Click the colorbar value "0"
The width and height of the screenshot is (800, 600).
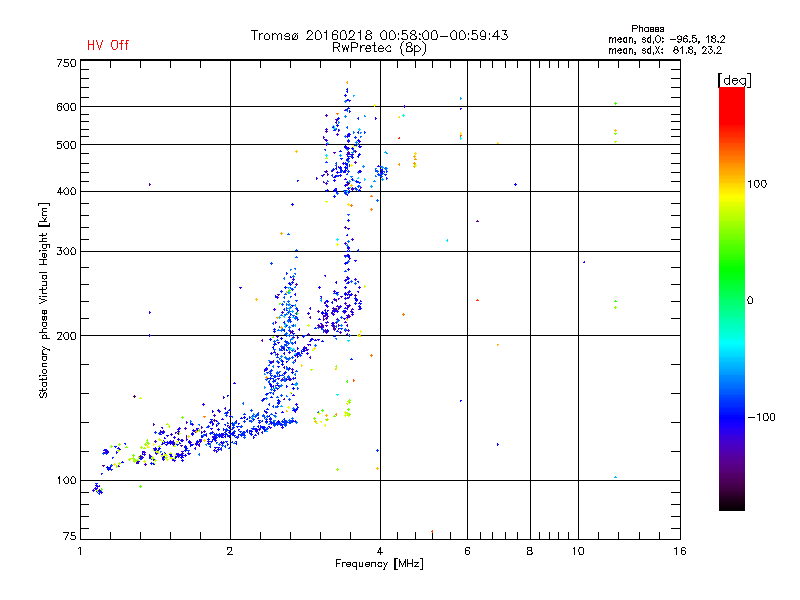749,301
